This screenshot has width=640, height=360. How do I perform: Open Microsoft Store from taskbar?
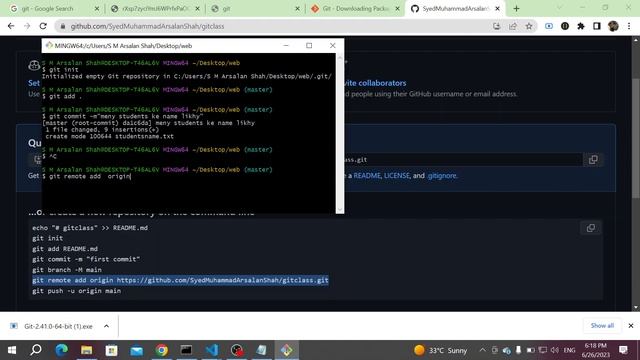point(111,350)
